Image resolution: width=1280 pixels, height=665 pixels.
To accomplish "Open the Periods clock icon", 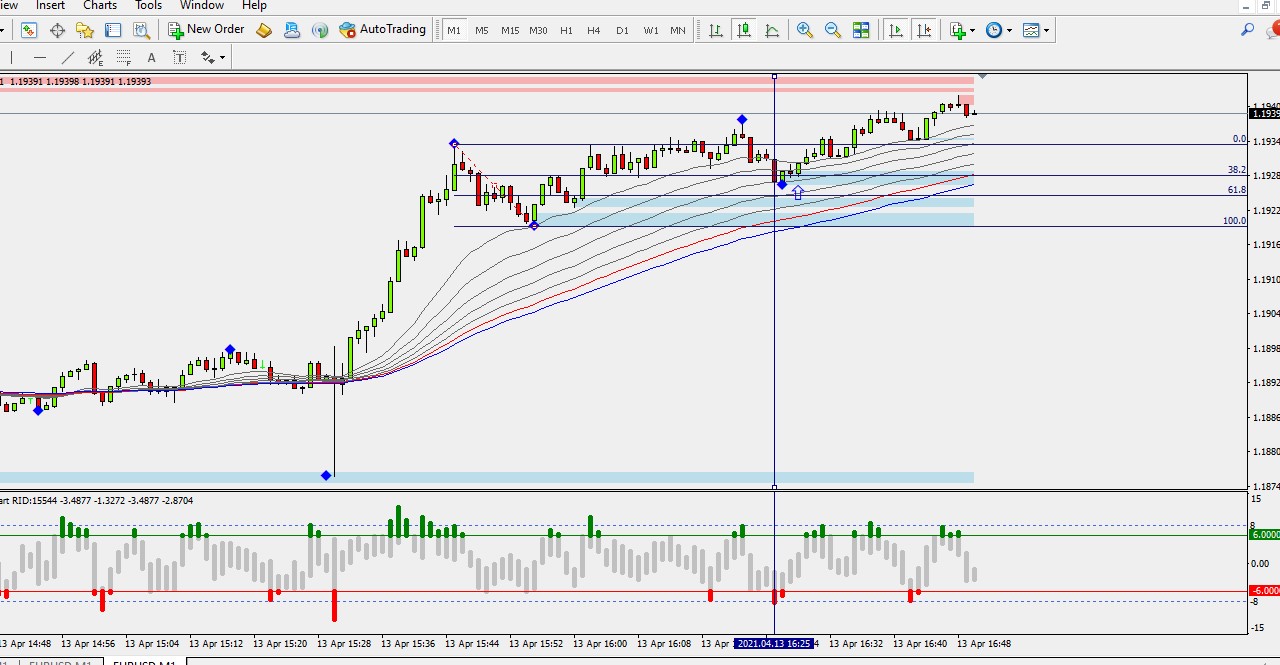I will pyautogui.click(x=994, y=30).
